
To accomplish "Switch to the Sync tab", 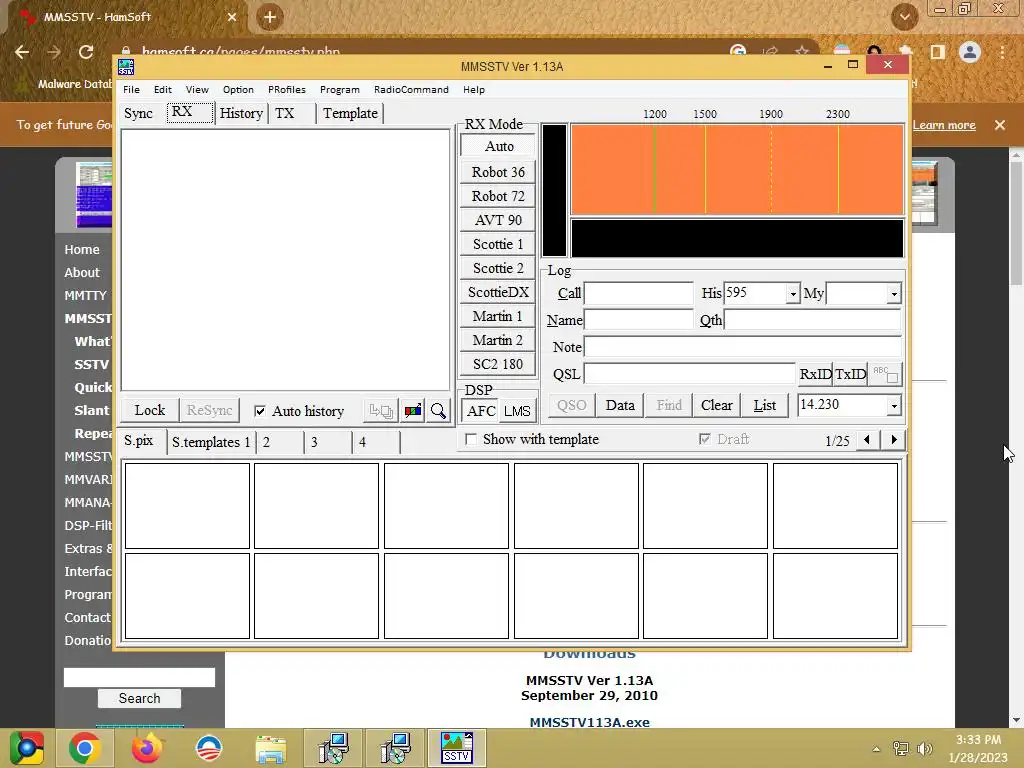I will 138,113.
